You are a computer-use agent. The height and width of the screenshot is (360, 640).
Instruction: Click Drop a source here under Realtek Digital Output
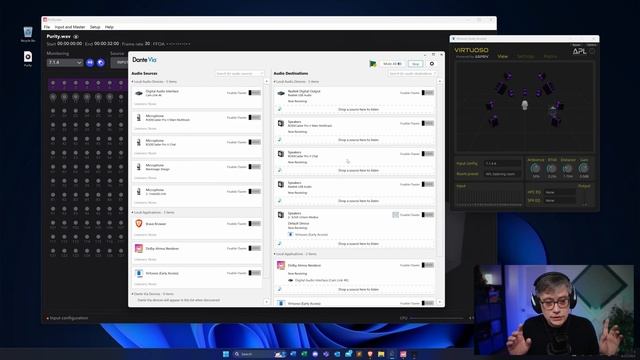(358, 109)
